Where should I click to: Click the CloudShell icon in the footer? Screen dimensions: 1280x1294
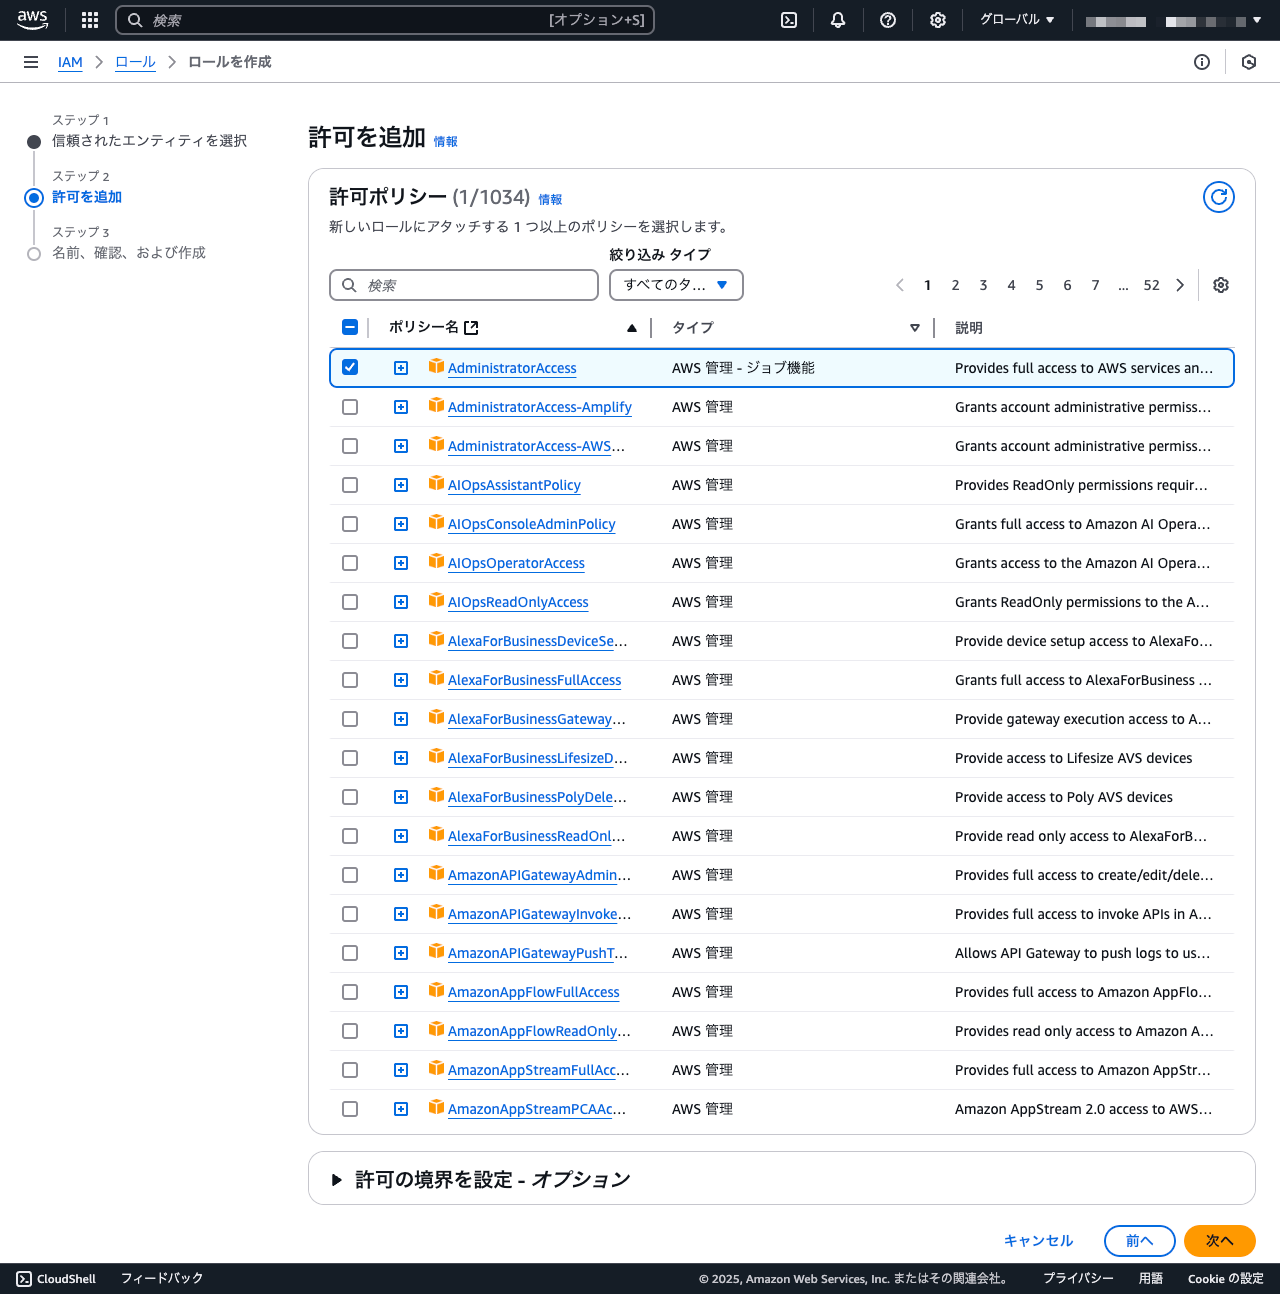(24, 1279)
